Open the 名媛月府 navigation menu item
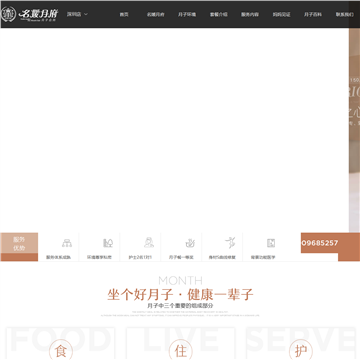This screenshot has height=360, width=360. tap(156, 14)
